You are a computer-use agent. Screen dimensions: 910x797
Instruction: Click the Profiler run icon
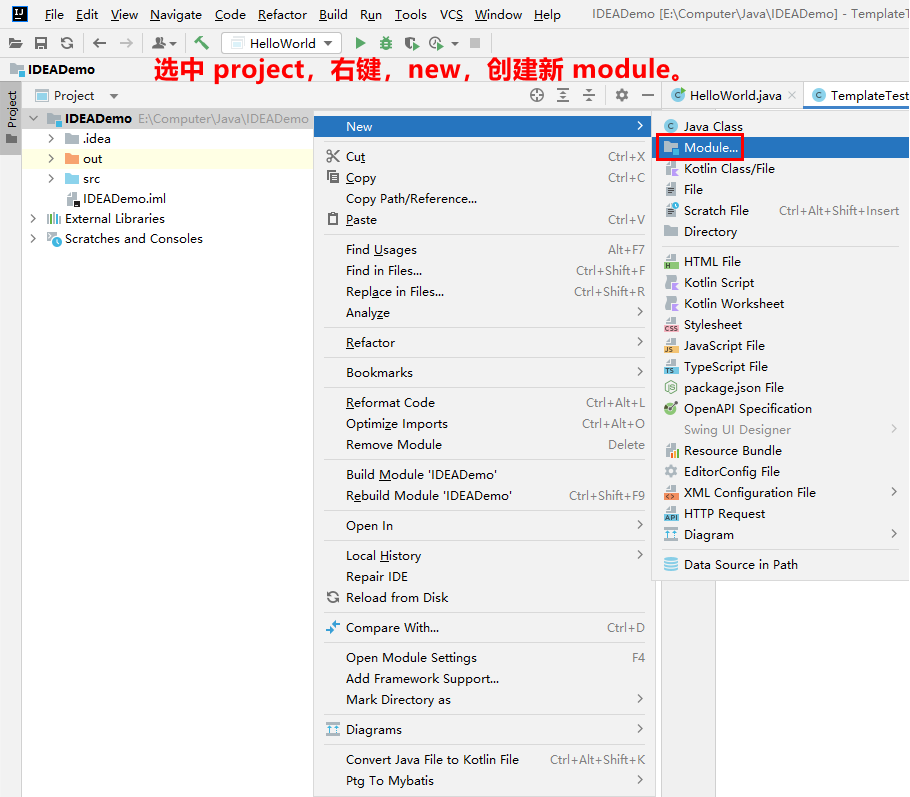[x=436, y=44]
